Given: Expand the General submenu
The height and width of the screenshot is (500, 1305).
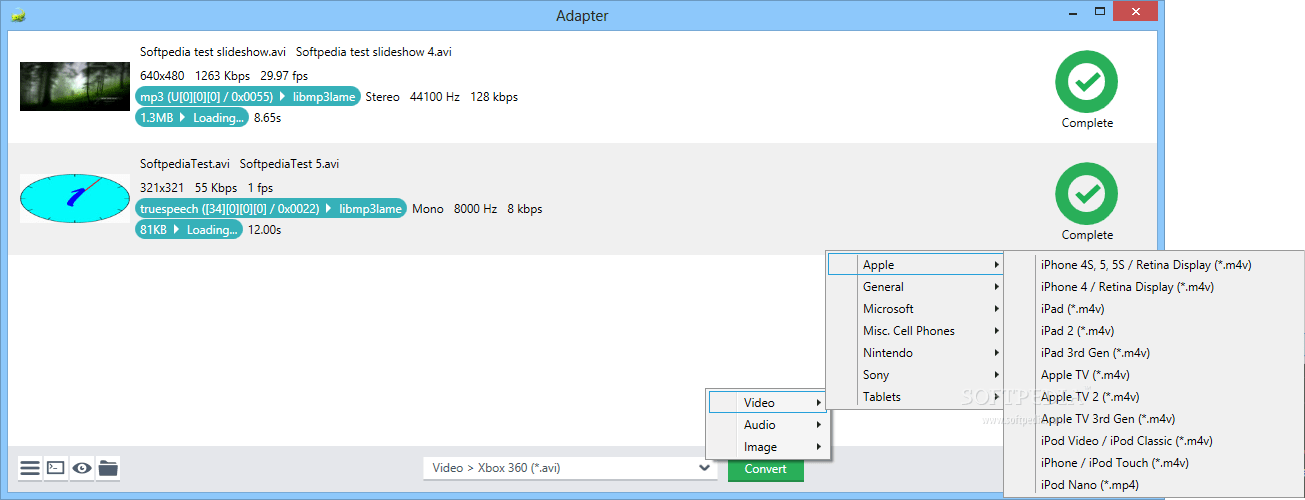Looking at the screenshot, I should point(915,287).
